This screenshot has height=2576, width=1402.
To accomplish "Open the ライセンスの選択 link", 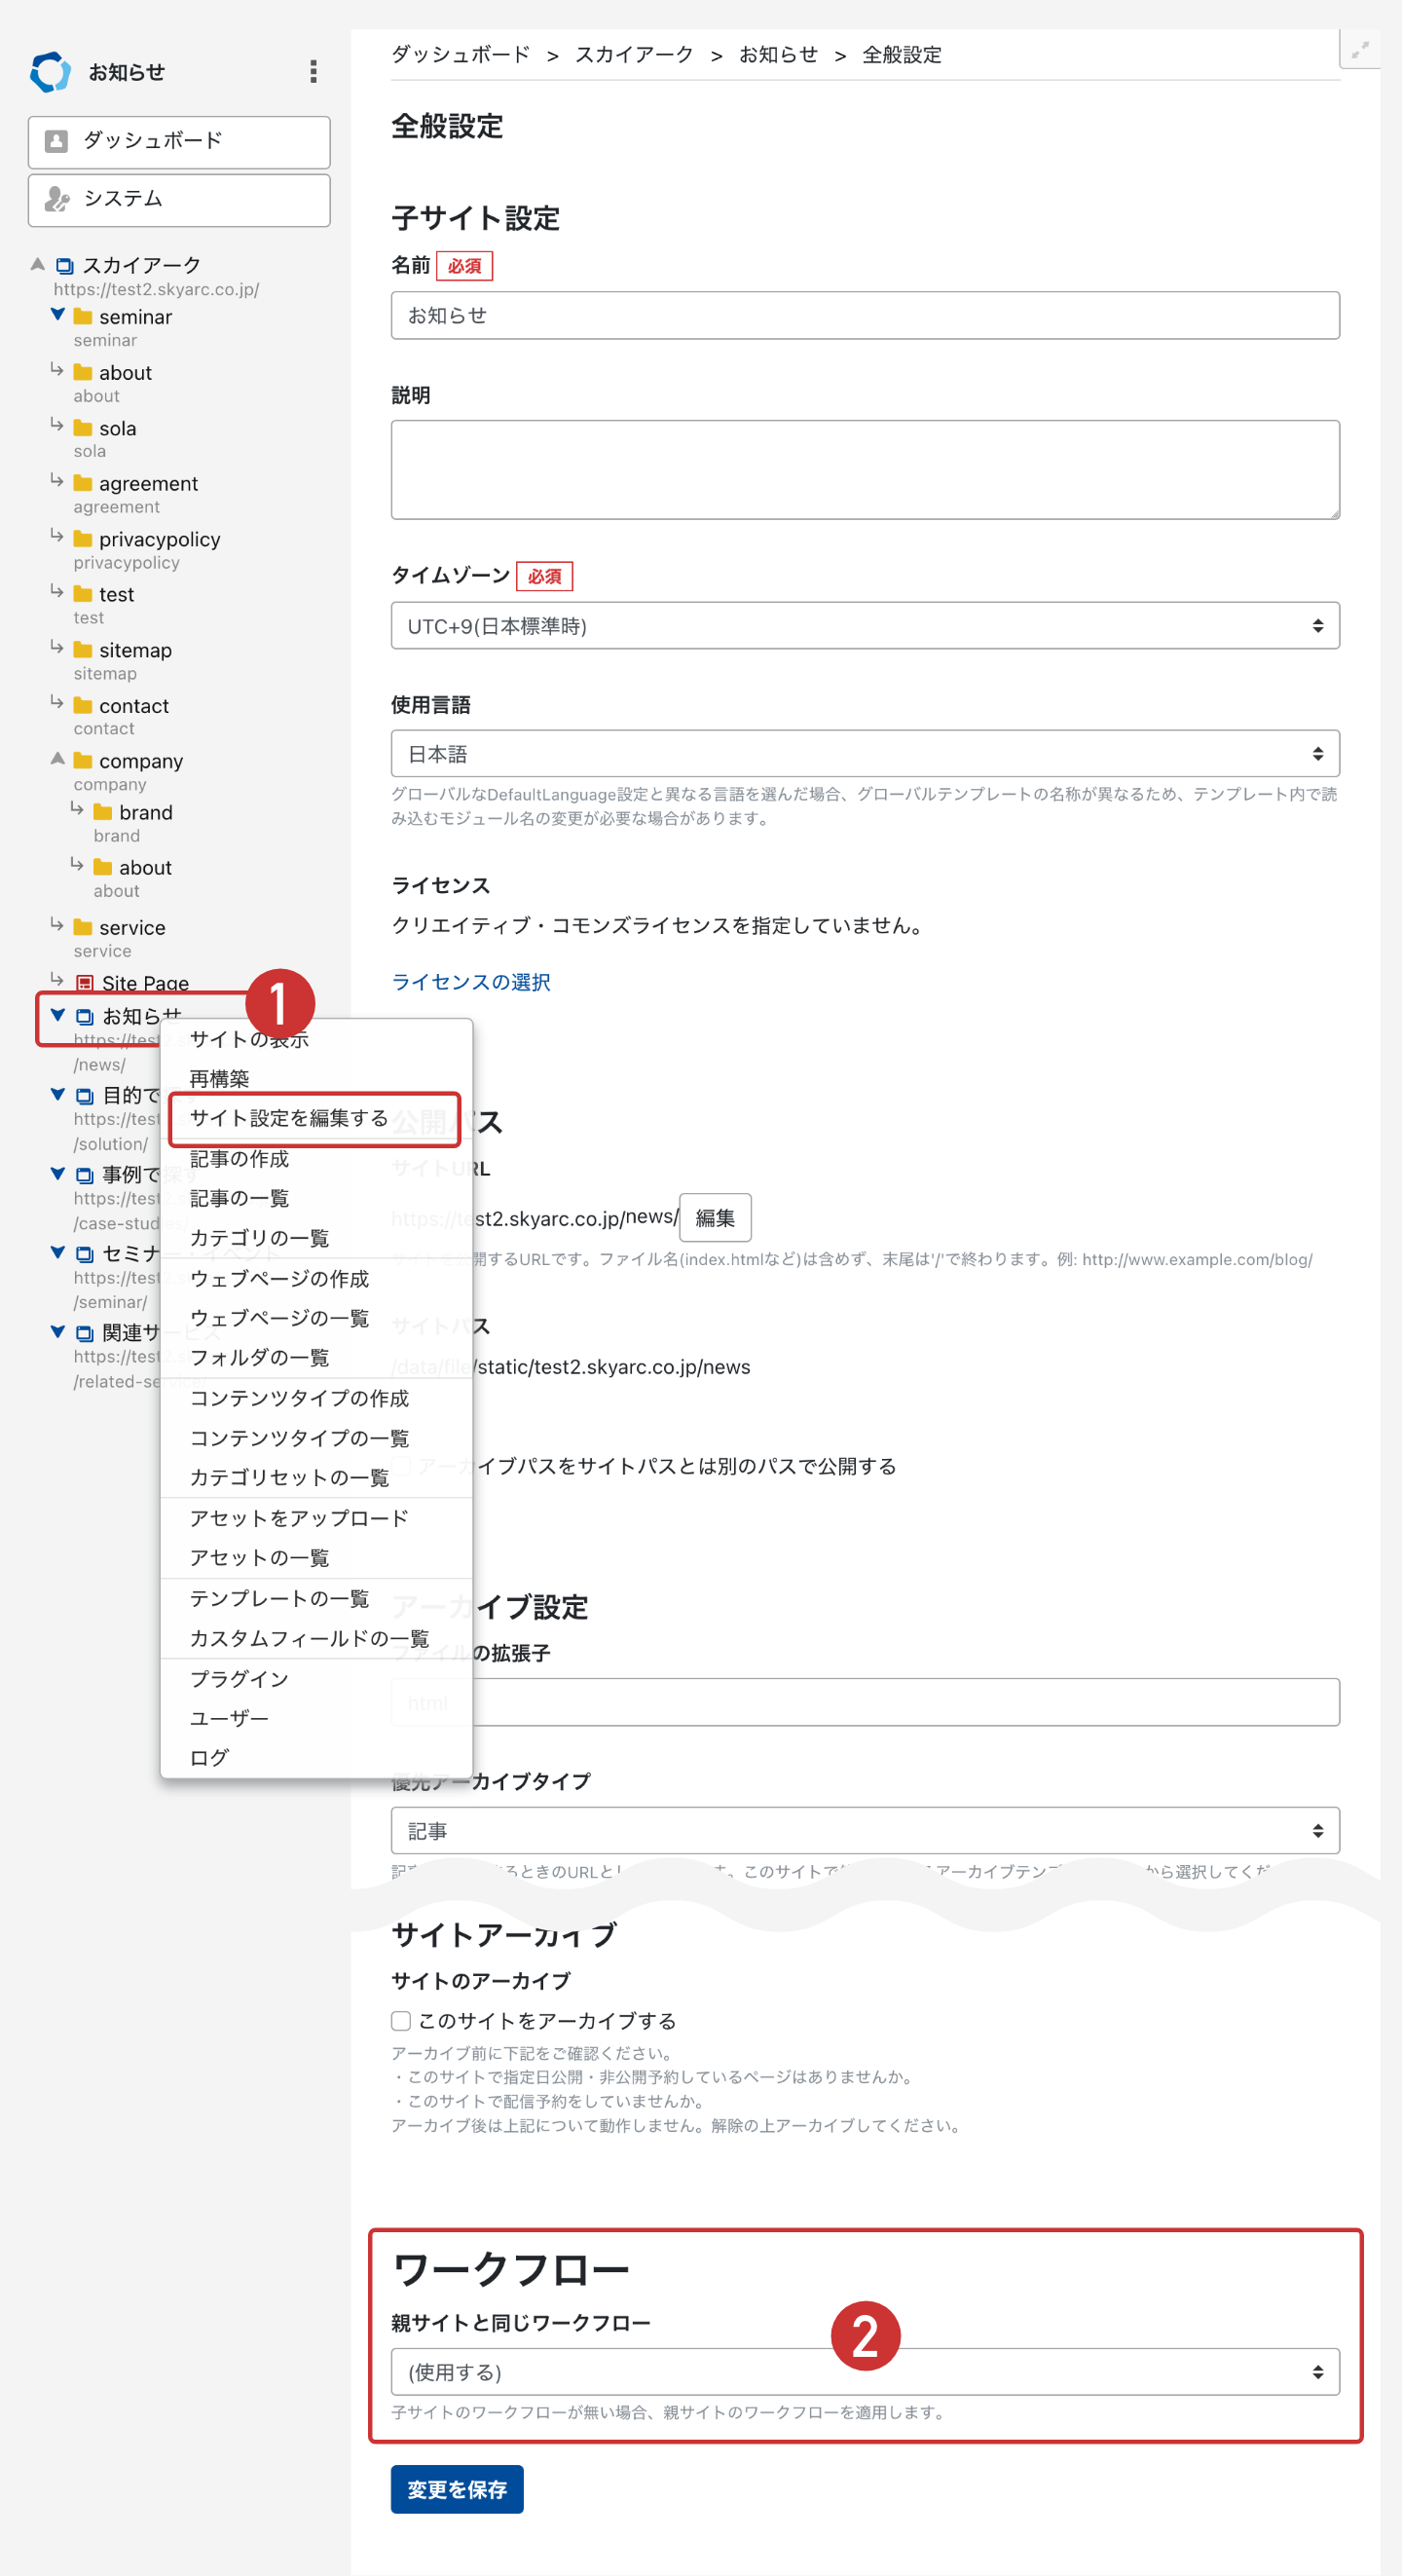I will 470,982.
